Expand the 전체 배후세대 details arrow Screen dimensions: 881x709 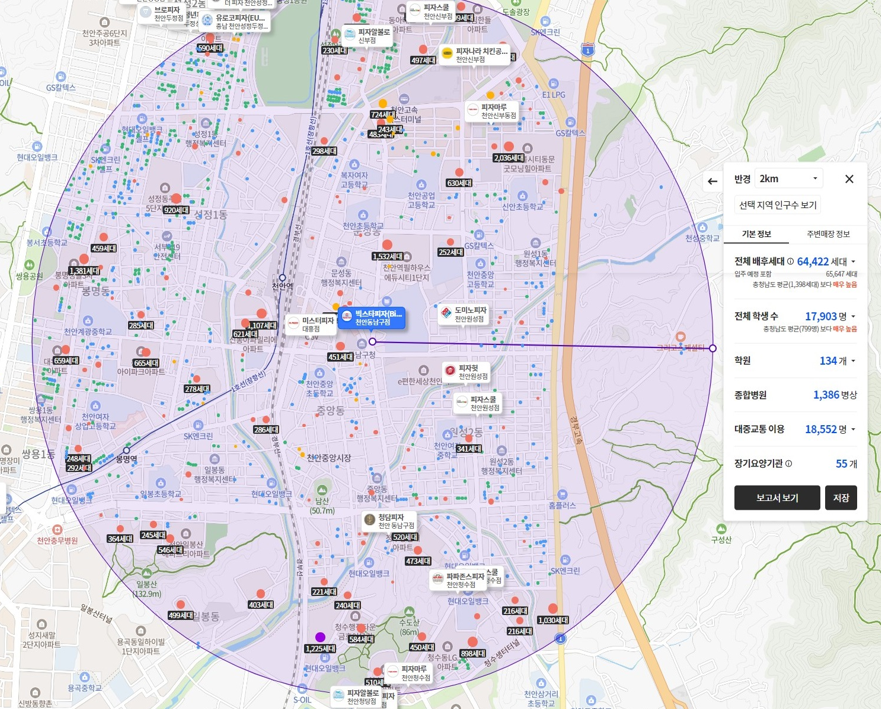pos(853,262)
